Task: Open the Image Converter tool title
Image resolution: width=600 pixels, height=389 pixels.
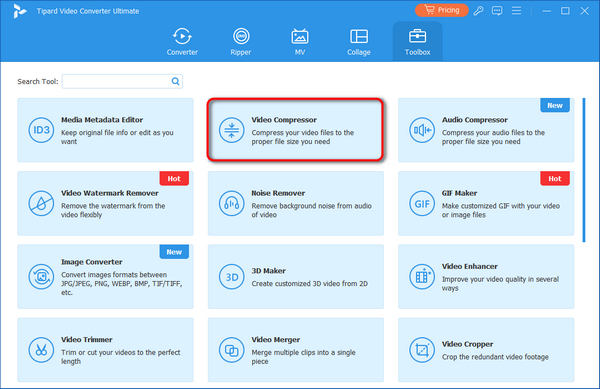Action: (91, 262)
